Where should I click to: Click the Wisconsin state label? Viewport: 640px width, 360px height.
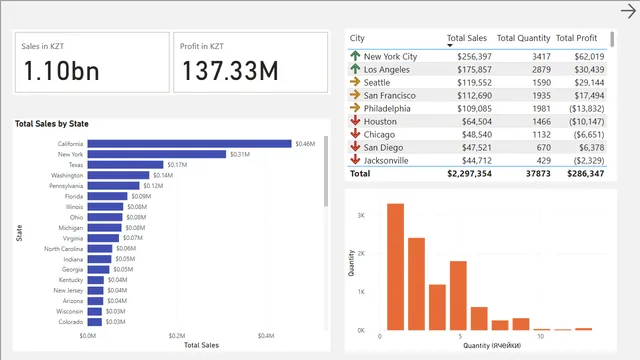coord(70,311)
